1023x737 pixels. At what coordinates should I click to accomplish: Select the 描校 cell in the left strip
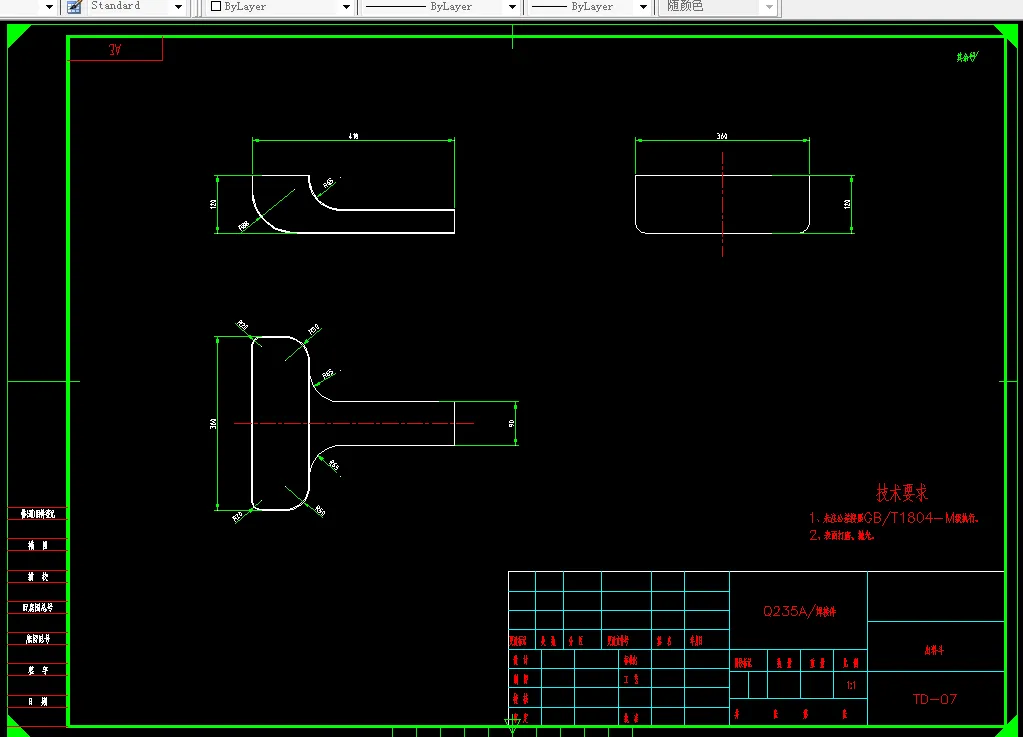pyautogui.click(x=37, y=577)
